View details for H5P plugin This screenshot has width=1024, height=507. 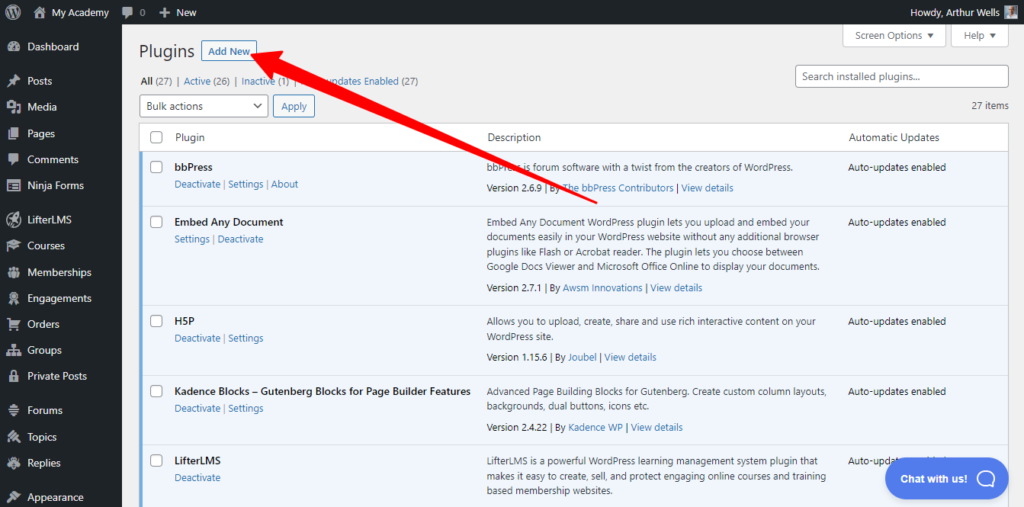point(630,357)
